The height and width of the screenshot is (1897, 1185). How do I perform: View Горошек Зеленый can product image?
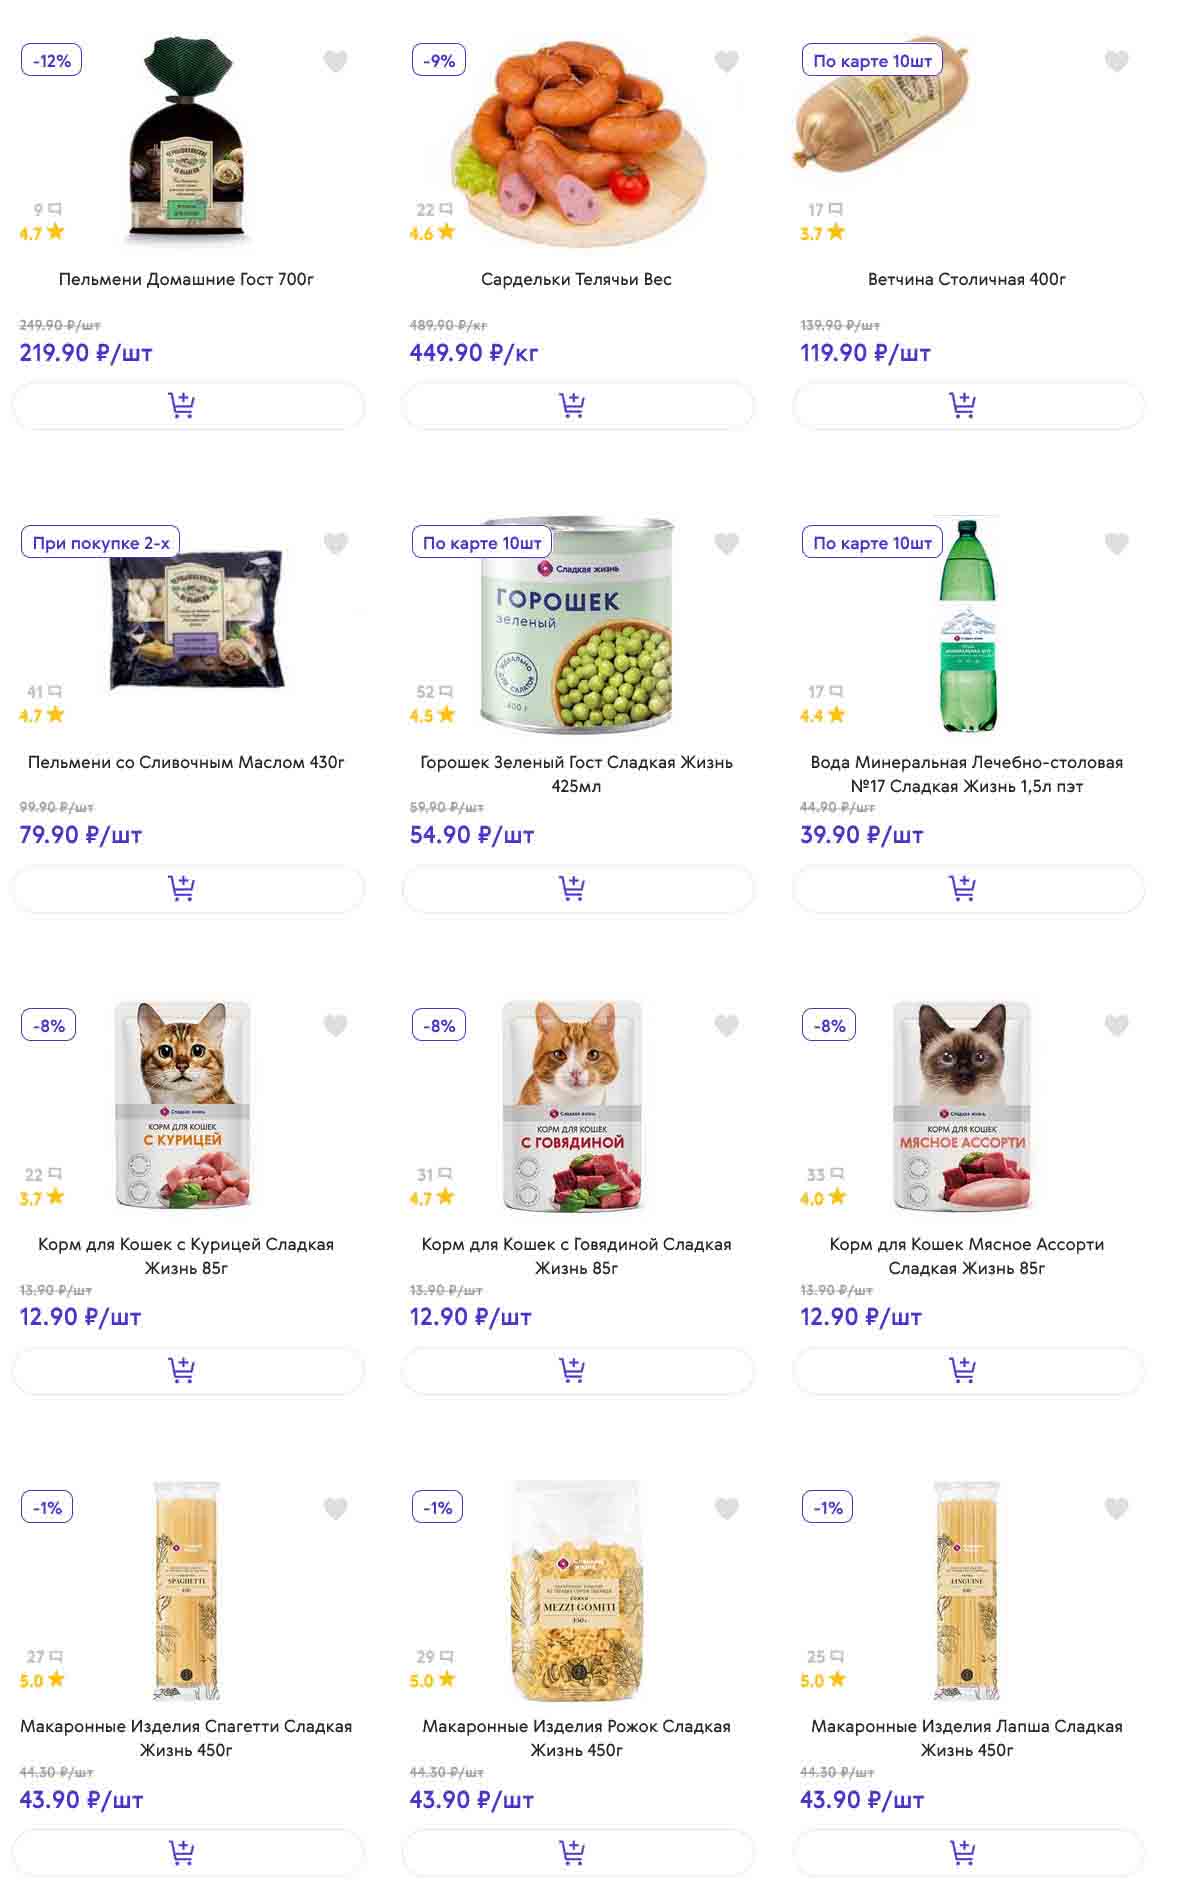click(x=577, y=625)
